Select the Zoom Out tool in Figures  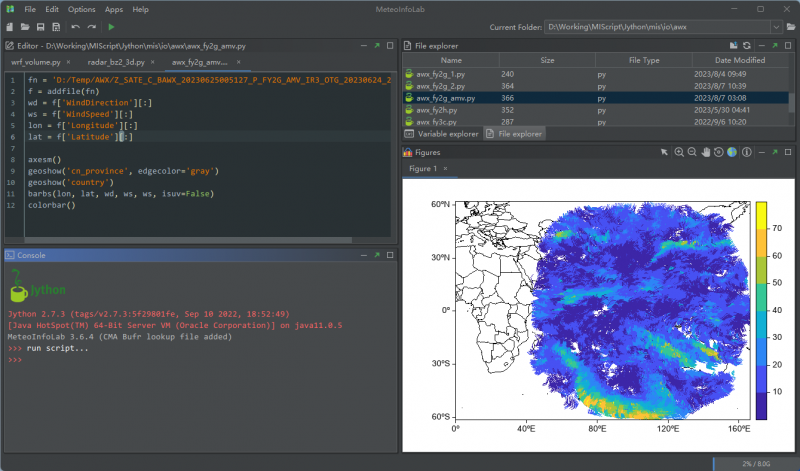692,152
